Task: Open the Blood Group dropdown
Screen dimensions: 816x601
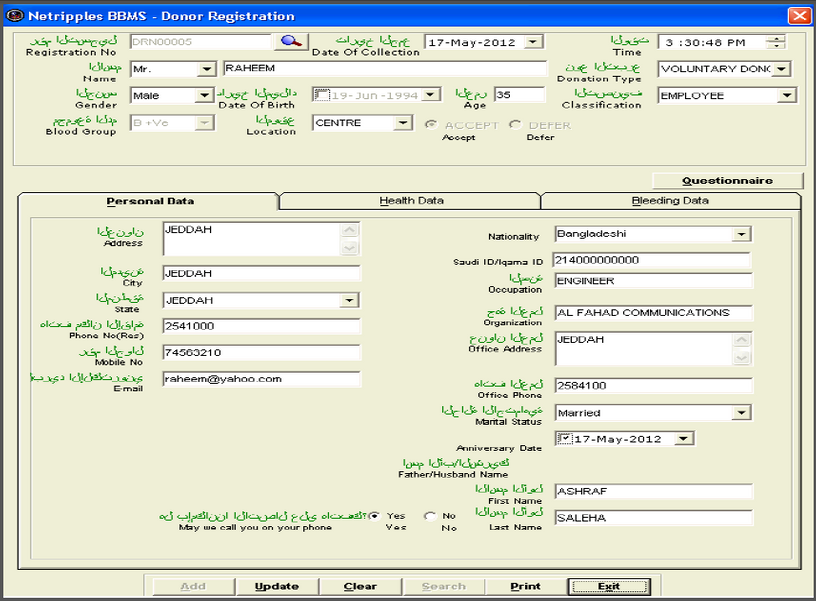Action: (205, 123)
